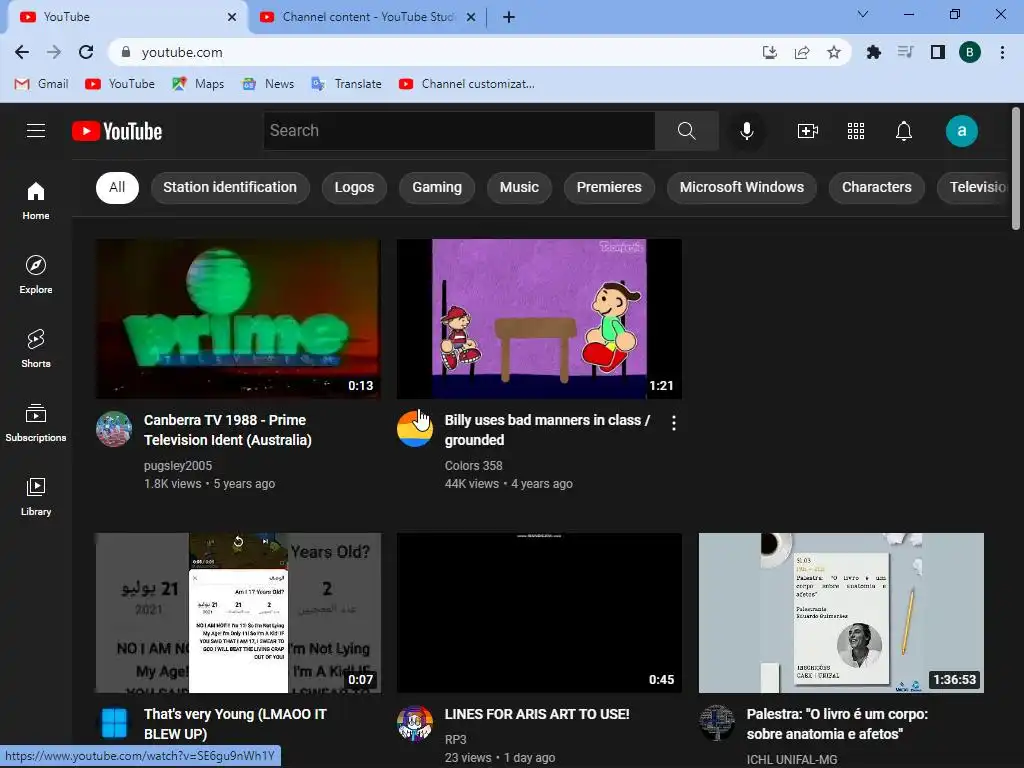1024x768 pixels.
Task: Open the LINES FOR ARIS ART TO USE! title
Action: tap(537, 714)
